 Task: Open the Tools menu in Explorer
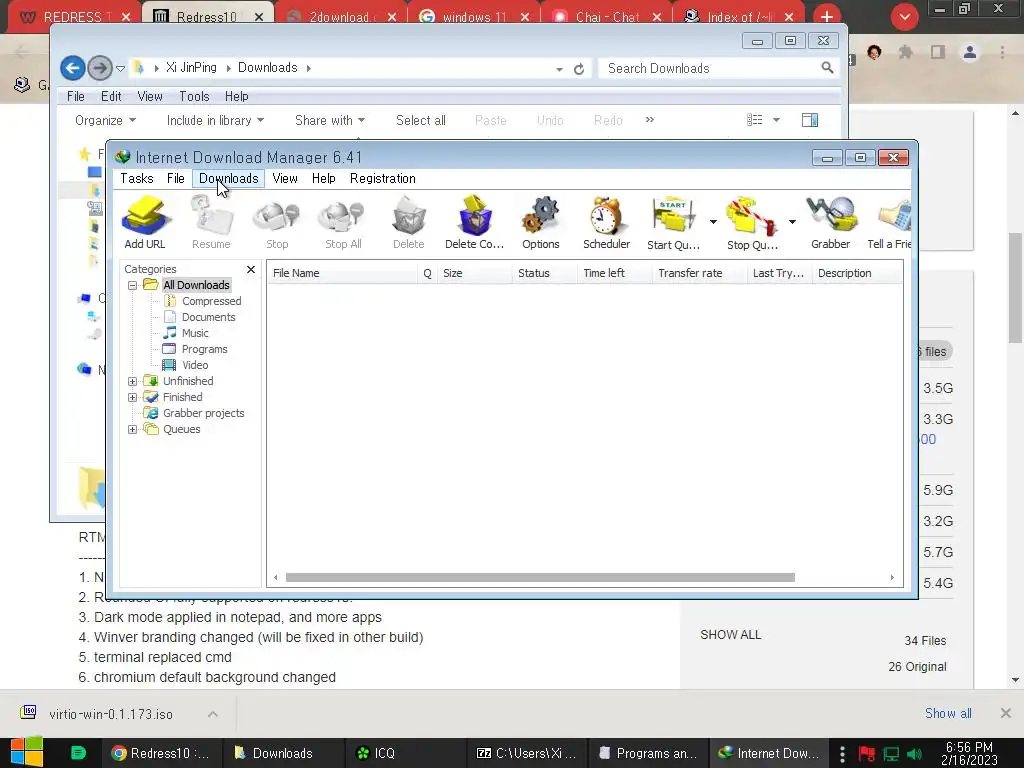pyautogui.click(x=194, y=96)
